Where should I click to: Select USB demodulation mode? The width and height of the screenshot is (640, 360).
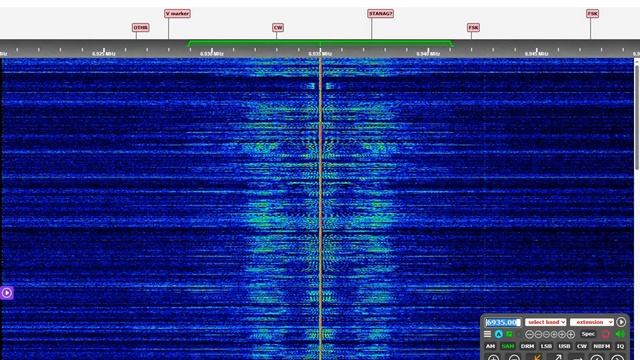[564, 346]
